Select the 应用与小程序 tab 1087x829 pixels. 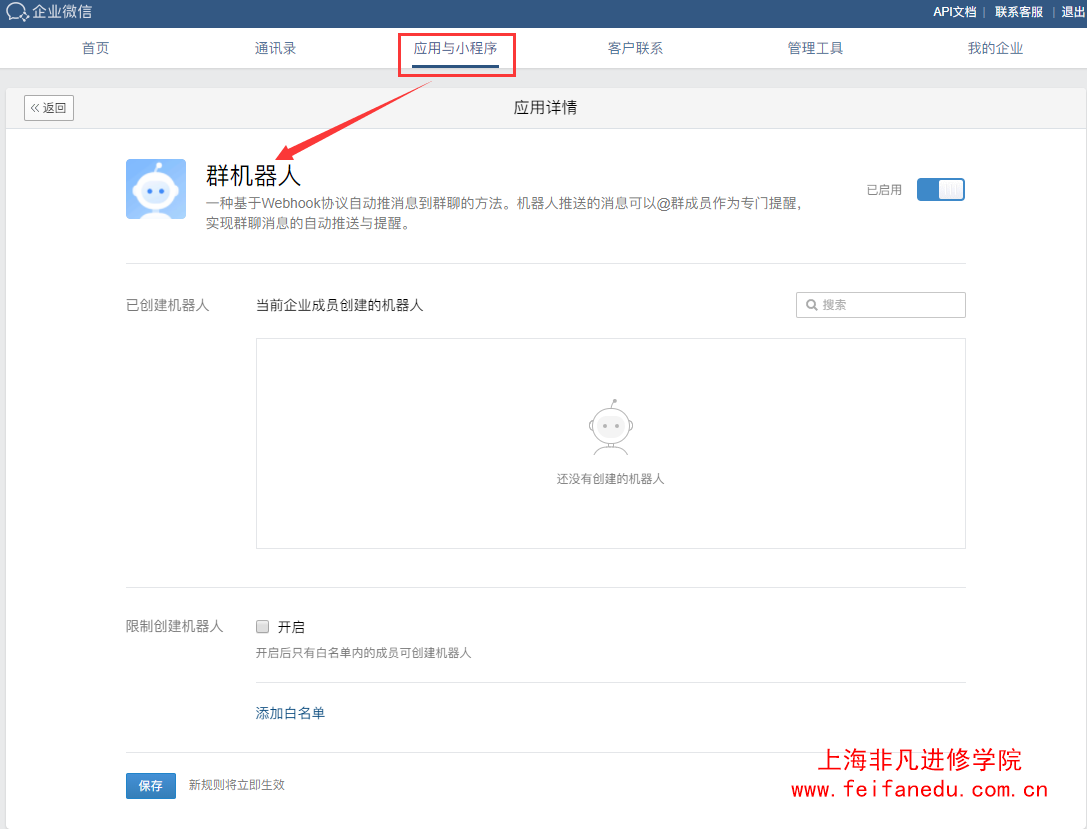(455, 48)
